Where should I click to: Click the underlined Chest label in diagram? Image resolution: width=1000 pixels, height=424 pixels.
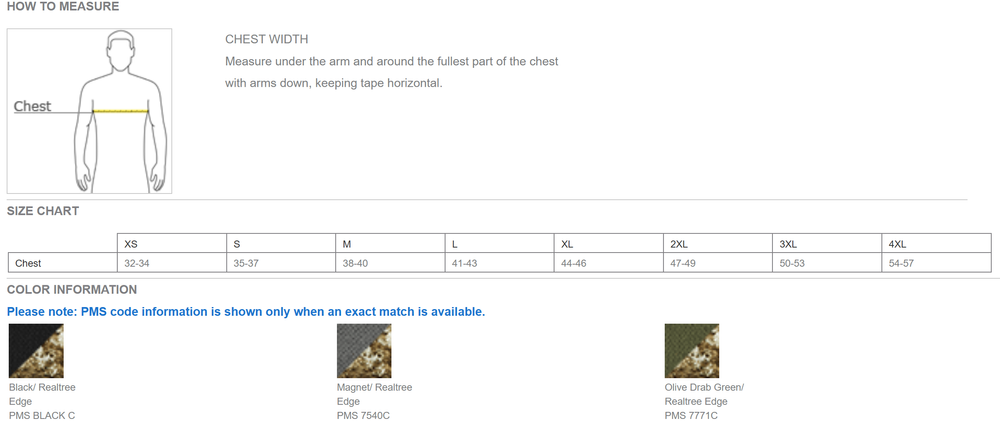[32, 106]
